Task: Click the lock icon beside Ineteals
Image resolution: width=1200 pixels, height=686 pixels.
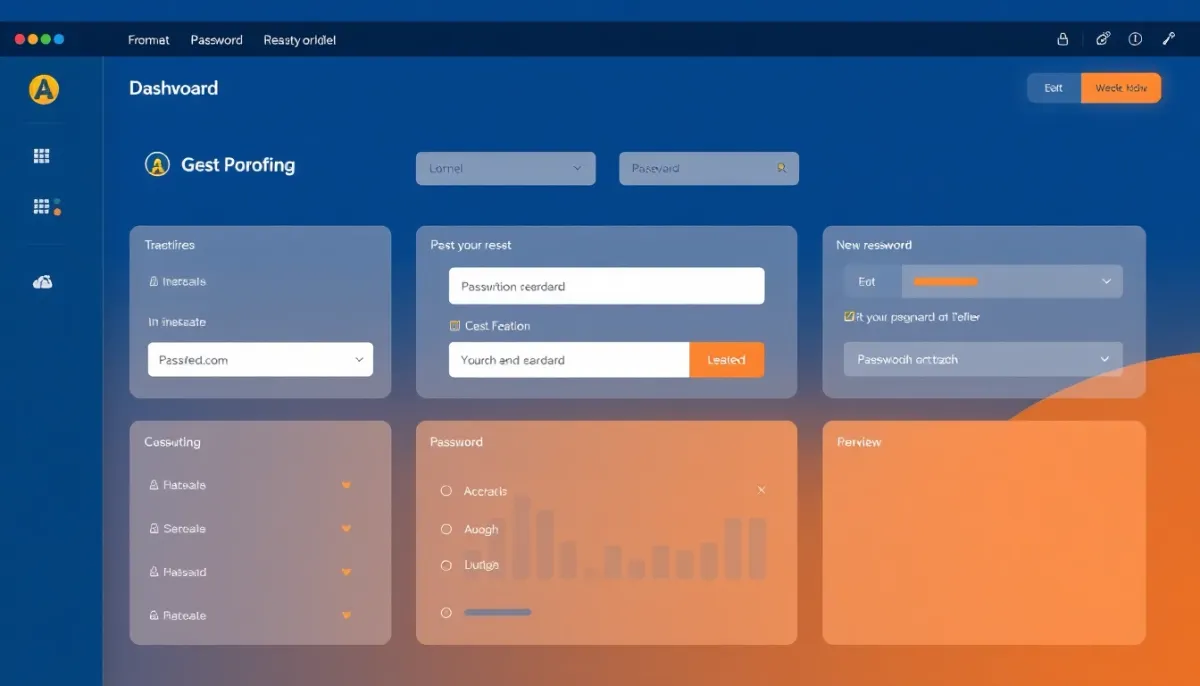Action: click(153, 282)
